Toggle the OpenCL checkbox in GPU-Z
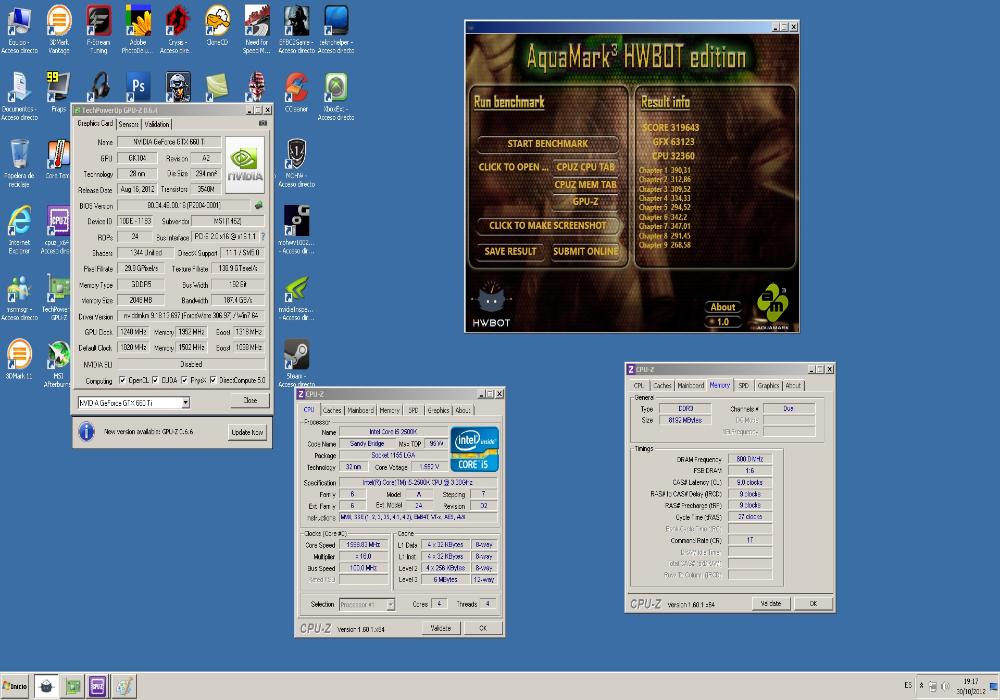 tap(122, 380)
